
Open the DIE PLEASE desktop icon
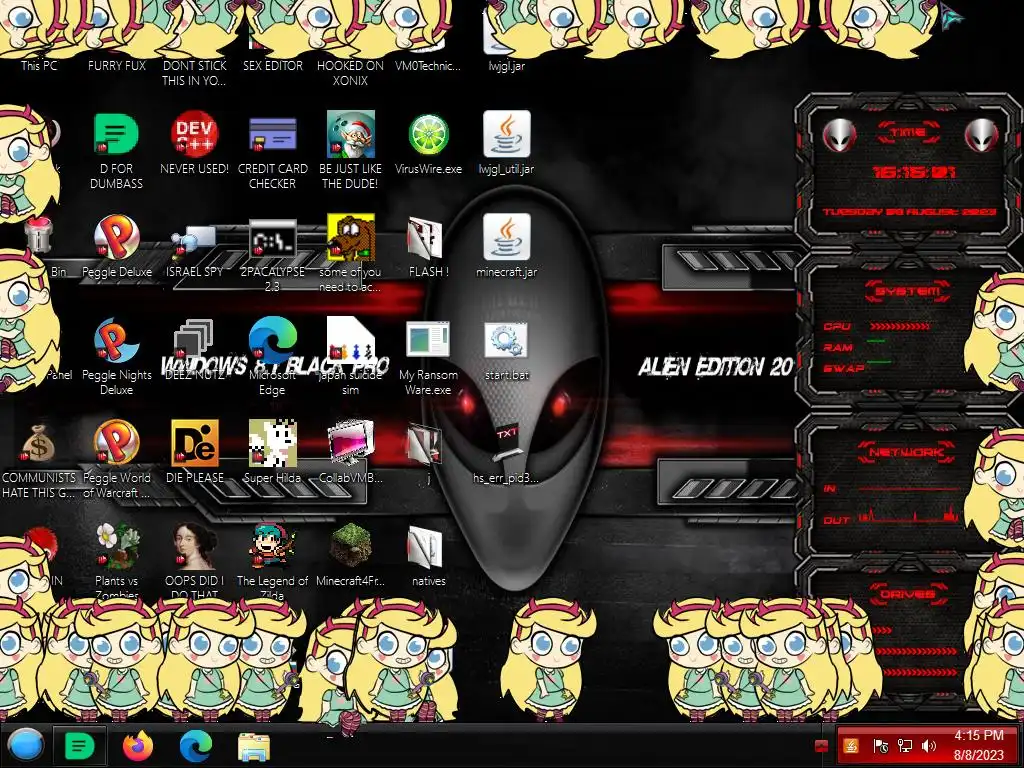pyautogui.click(x=194, y=443)
